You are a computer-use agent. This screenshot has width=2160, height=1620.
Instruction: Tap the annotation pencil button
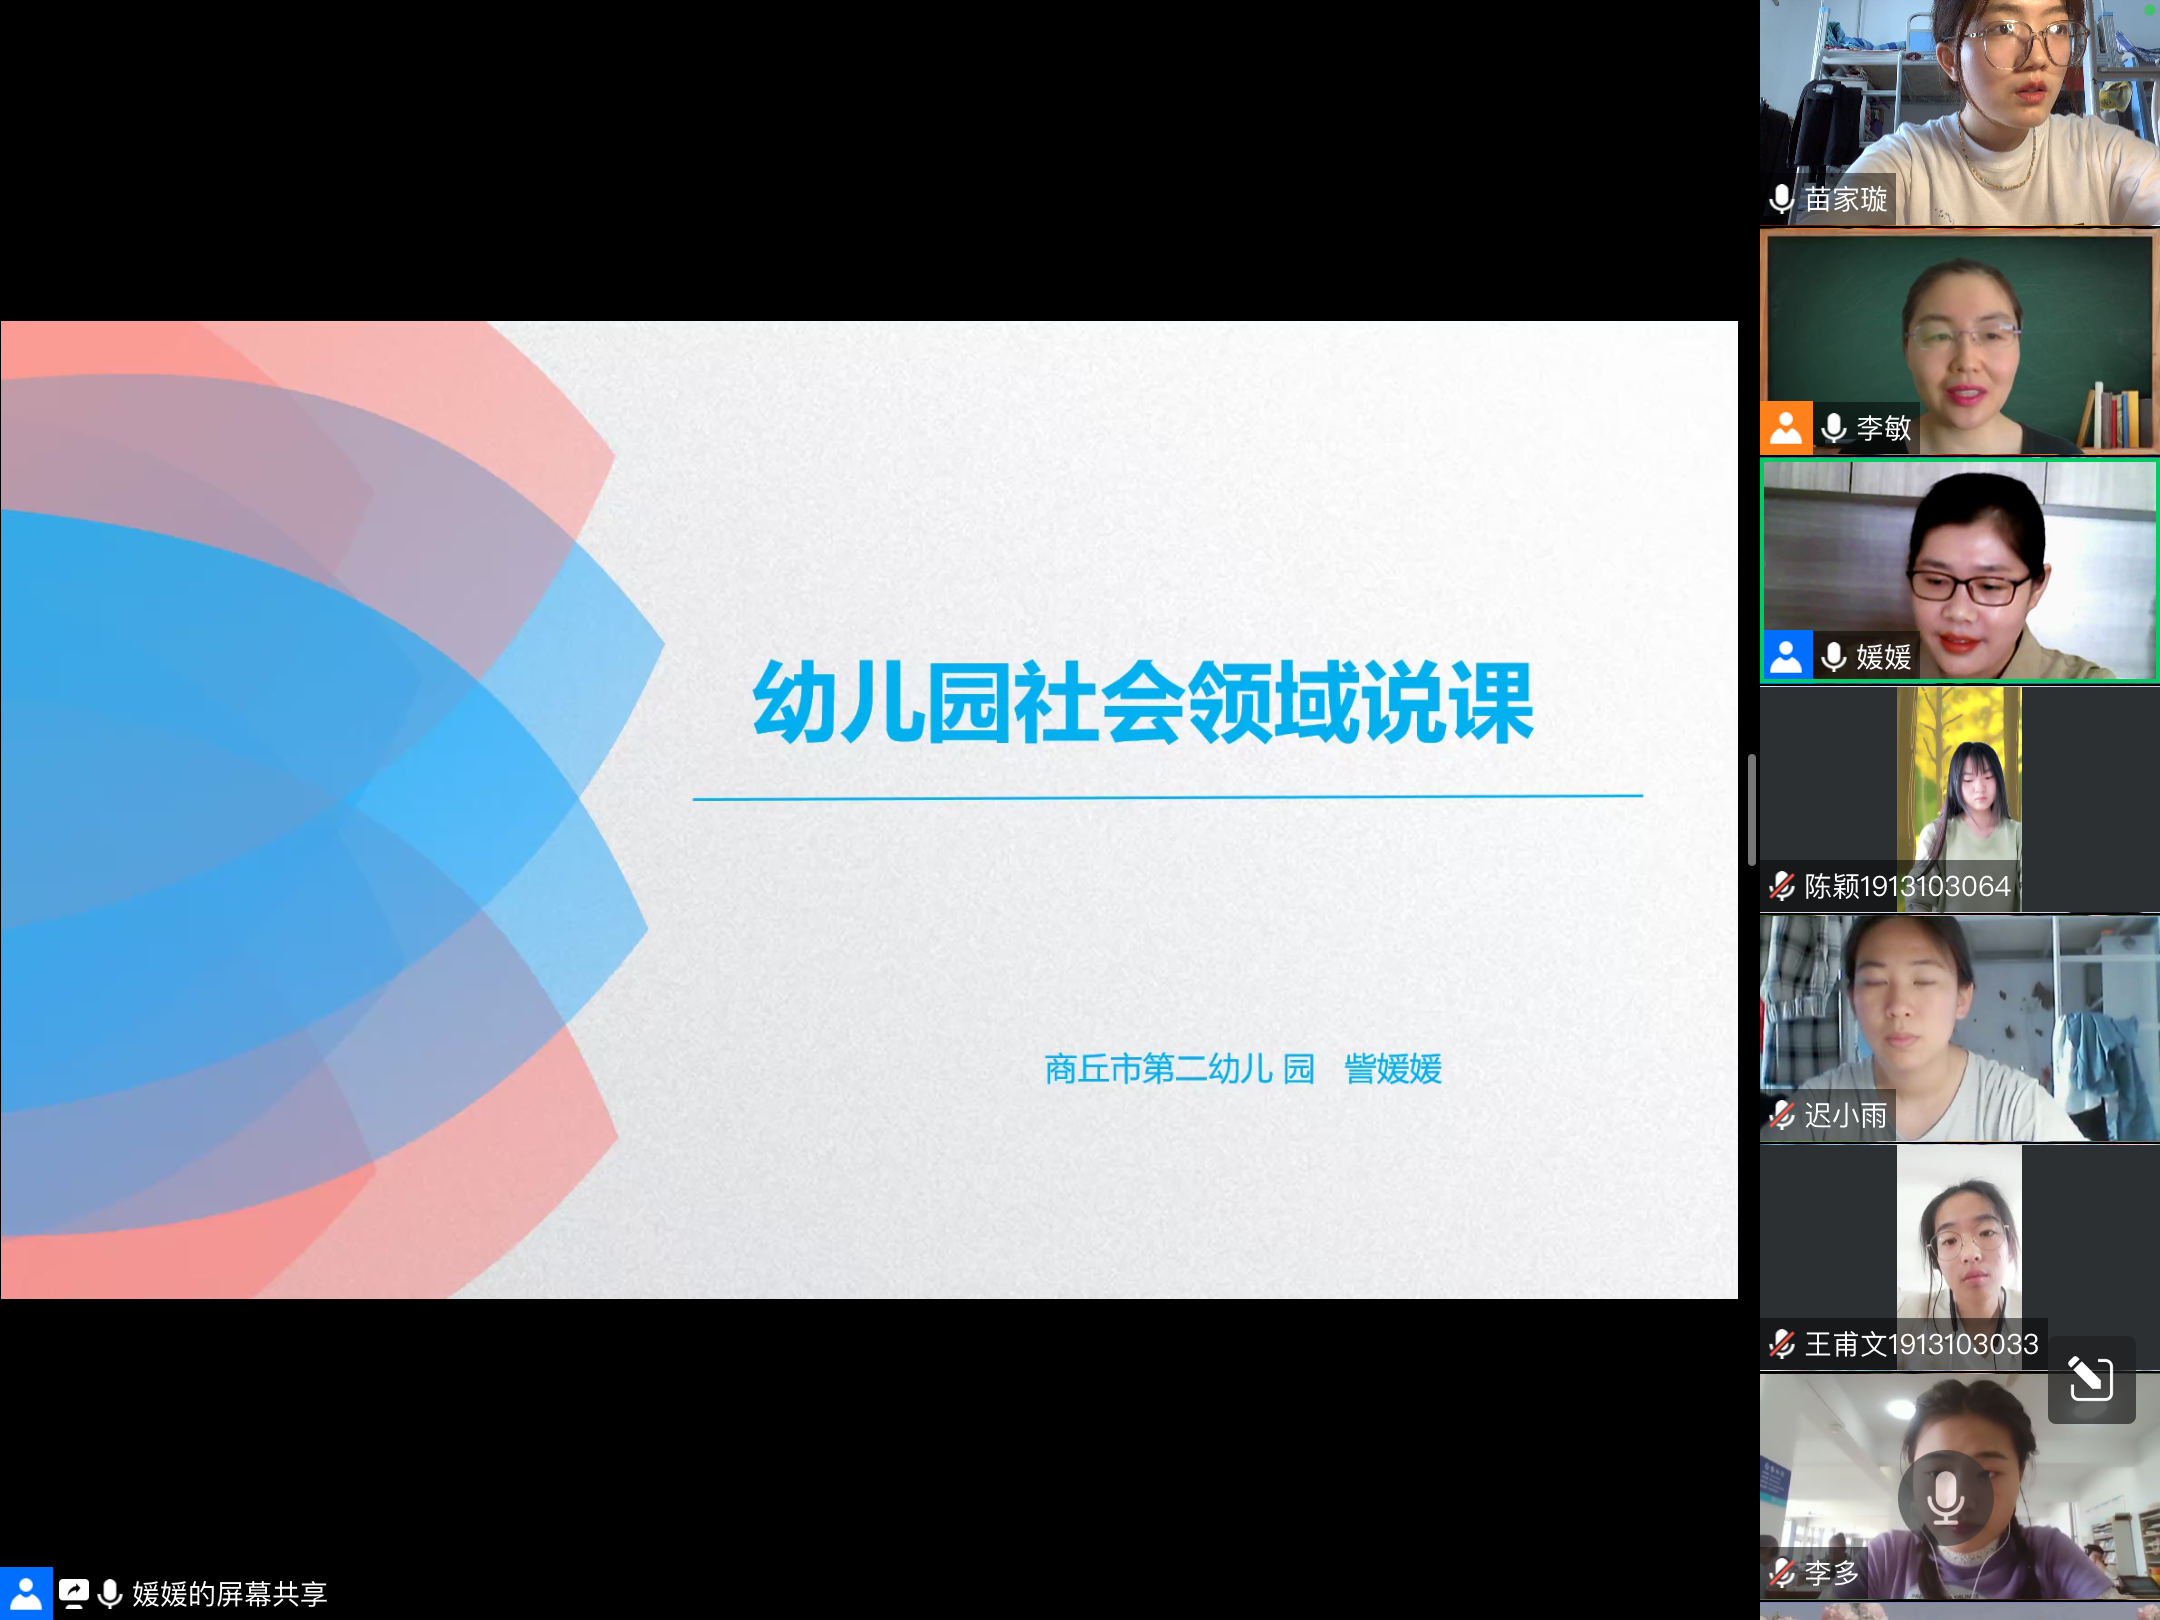2091,1379
